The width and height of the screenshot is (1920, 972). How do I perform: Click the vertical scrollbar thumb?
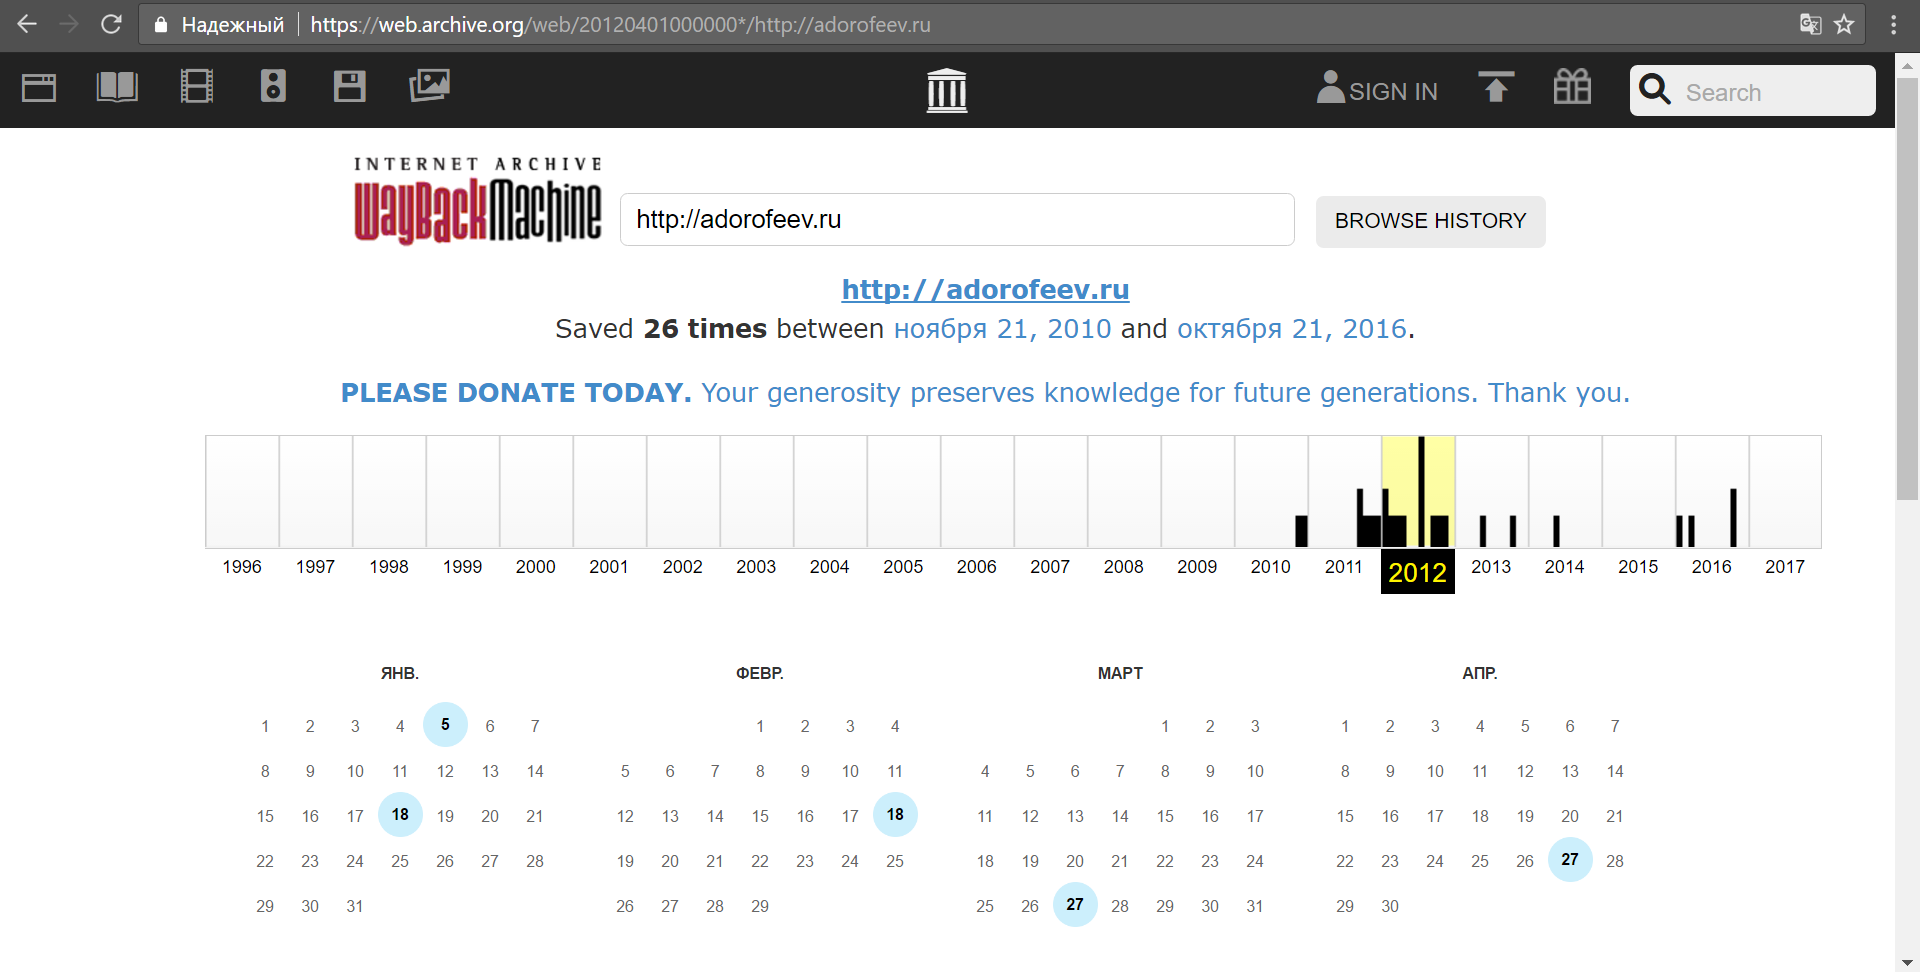1908,288
